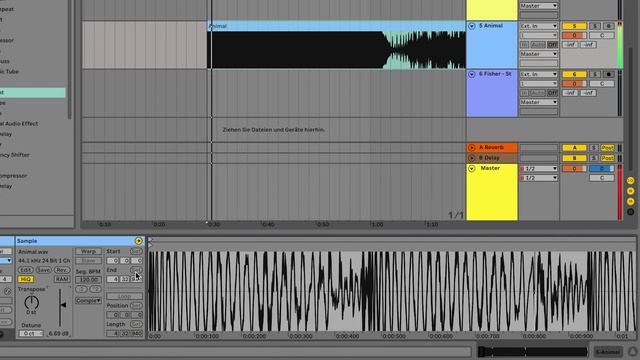
Task: Open Ext. In input dropdown on Fisher track
Action: pyautogui.click(x=538, y=74)
